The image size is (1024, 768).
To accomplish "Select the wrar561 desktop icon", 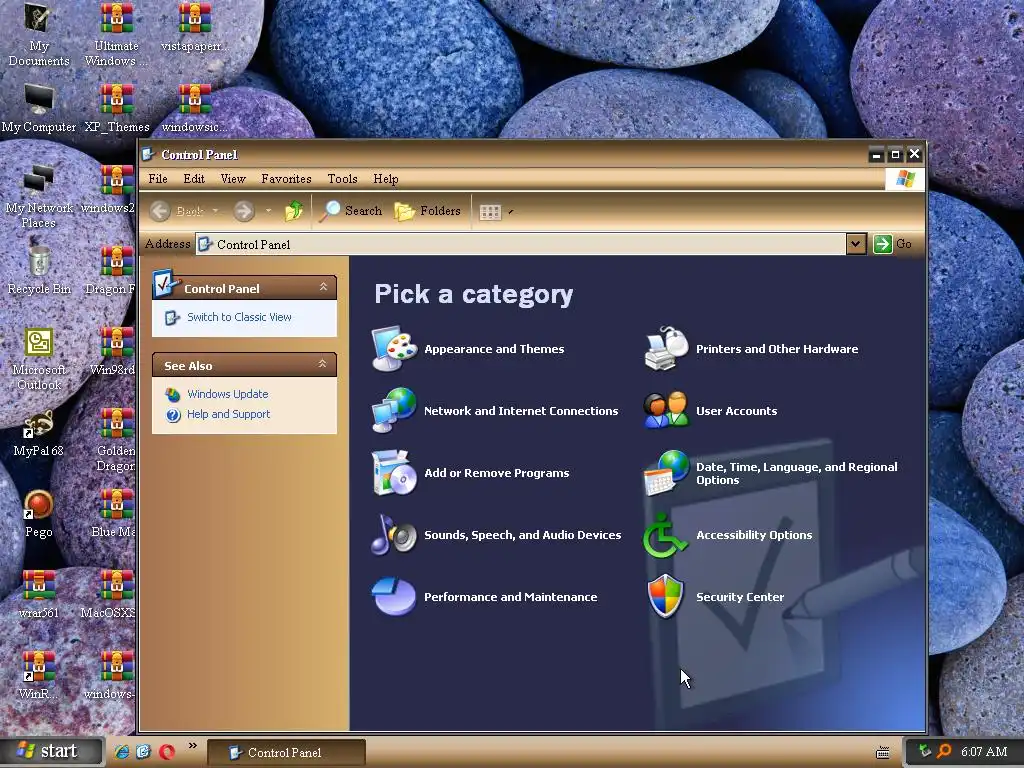I will 39,594.
